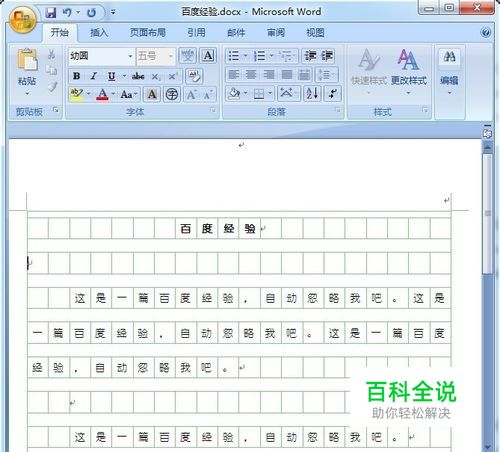The width and height of the screenshot is (500, 452).
Task: Insert enclosed character symbol
Action: (x=172, y=95)
